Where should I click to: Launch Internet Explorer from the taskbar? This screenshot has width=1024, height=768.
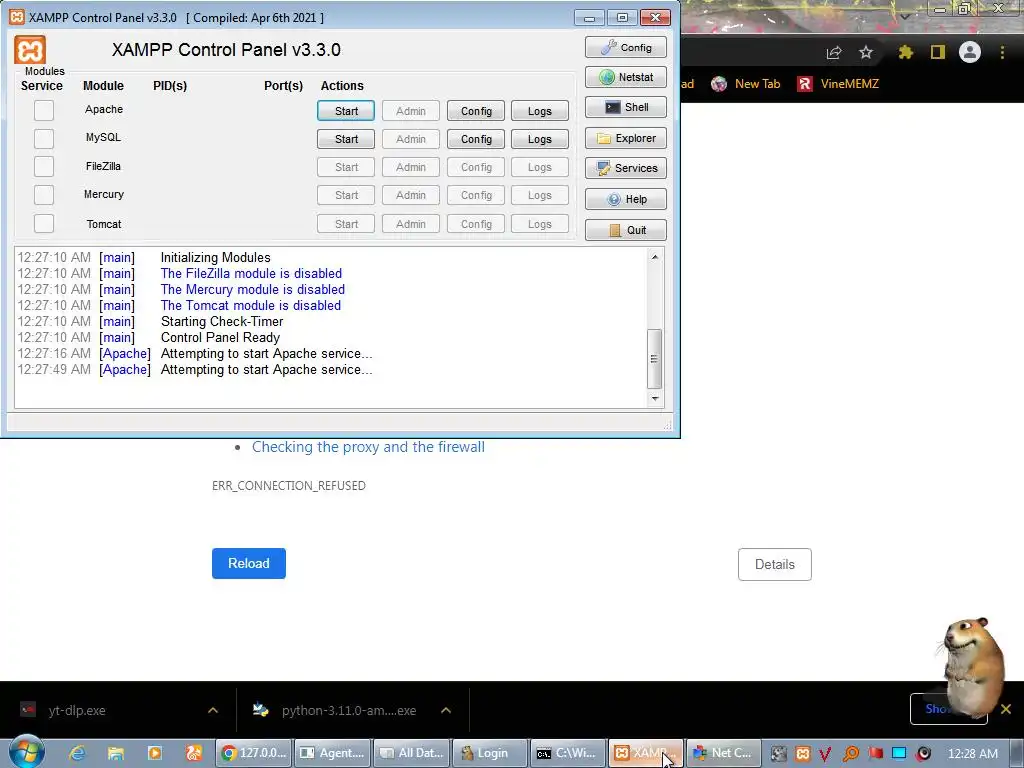[x=78, y=753]
